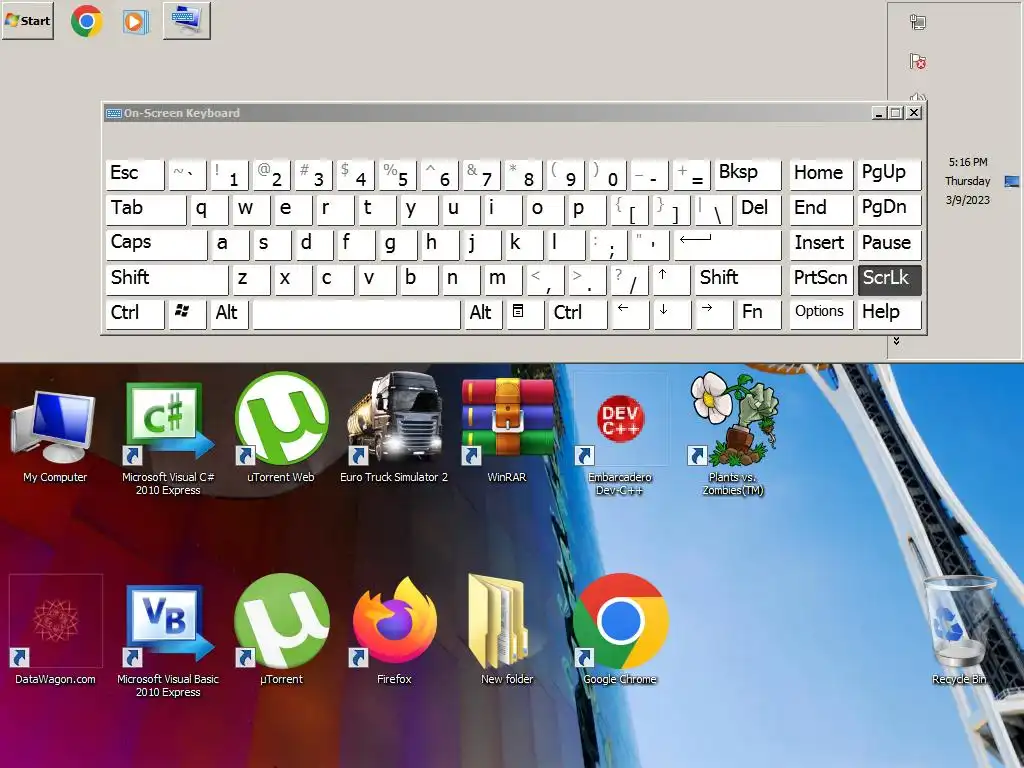Click the Bksp key
The height and width of the screenshot is (768, 1024).
(748, 175)
